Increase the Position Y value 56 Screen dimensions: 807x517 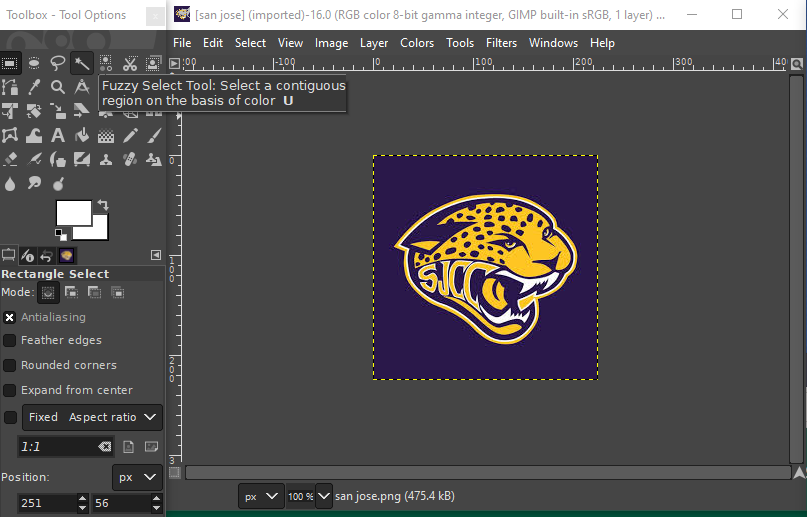(x=156, y=498)
